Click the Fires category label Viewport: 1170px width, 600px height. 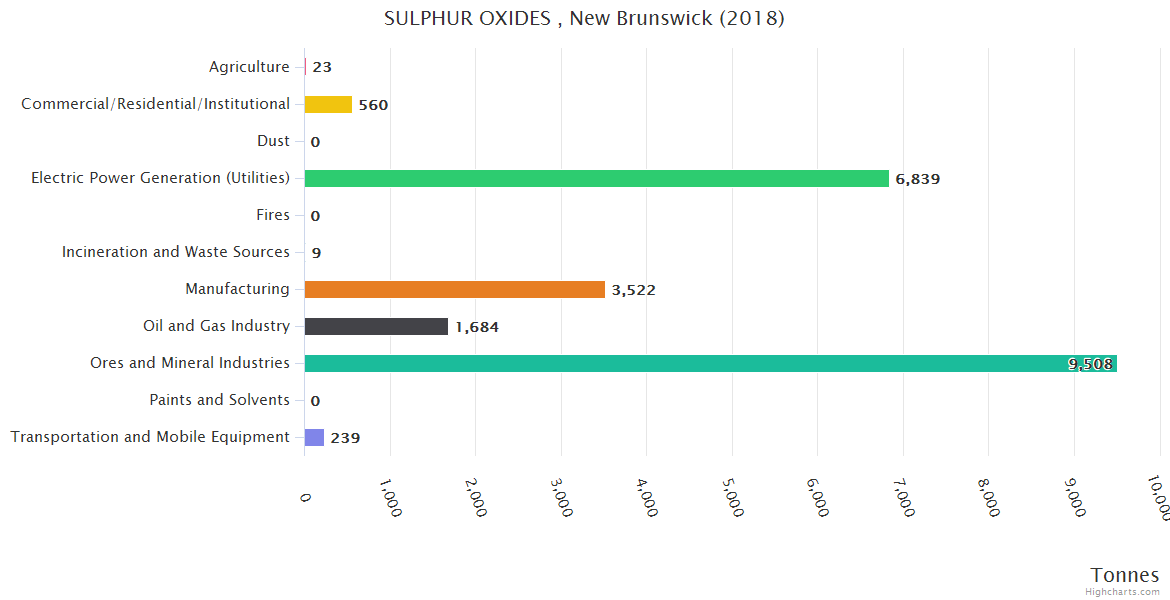click(x=273, y=215)
